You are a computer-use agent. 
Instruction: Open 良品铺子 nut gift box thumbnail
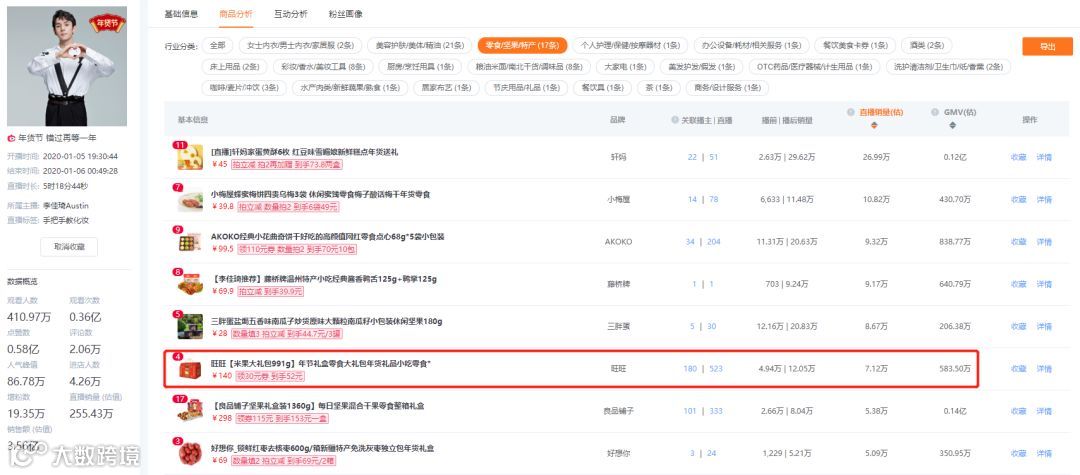190,411
